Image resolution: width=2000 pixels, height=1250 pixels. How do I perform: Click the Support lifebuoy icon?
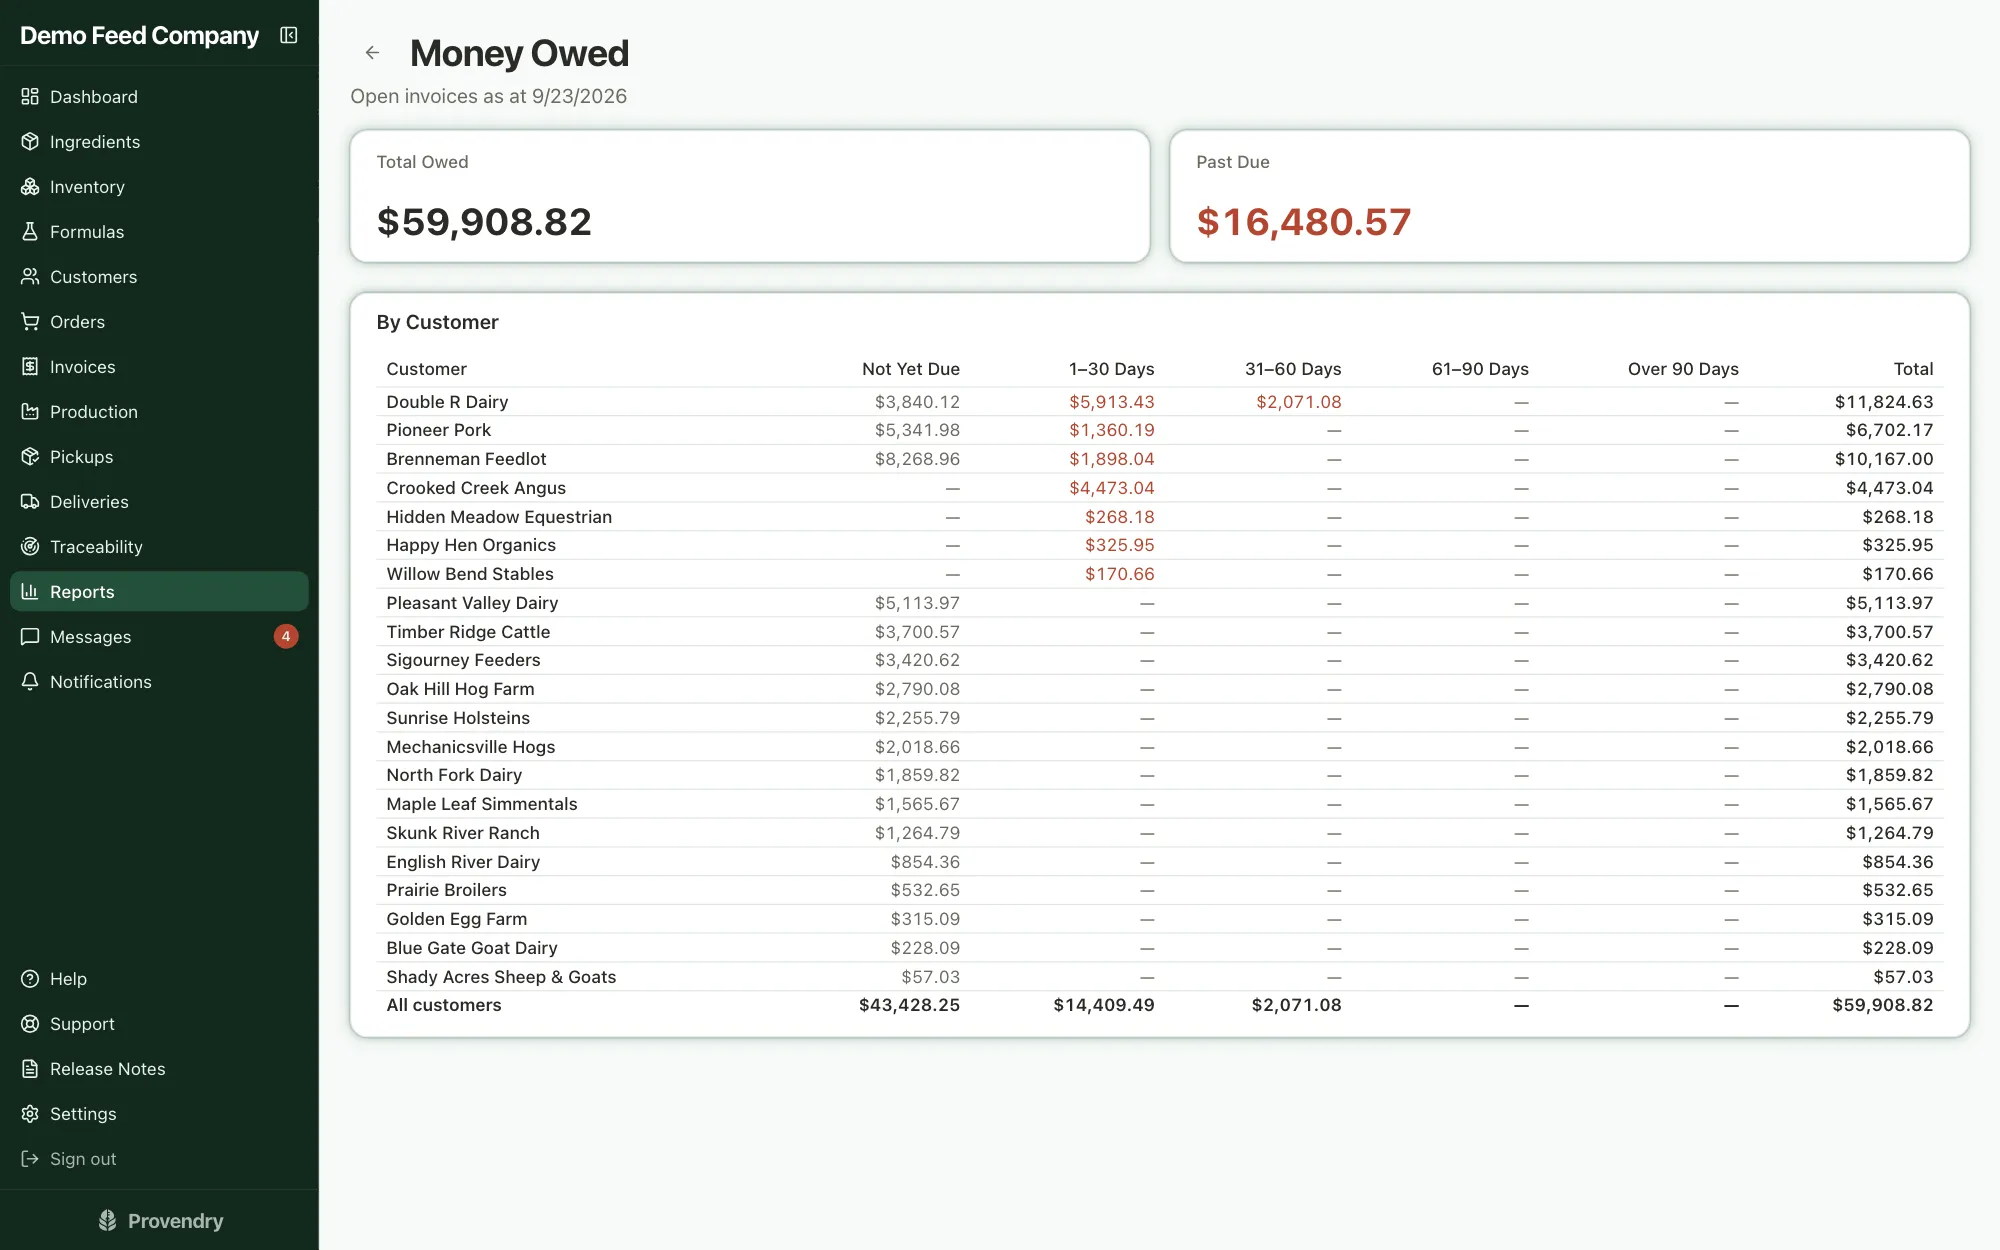[30, 1024]
